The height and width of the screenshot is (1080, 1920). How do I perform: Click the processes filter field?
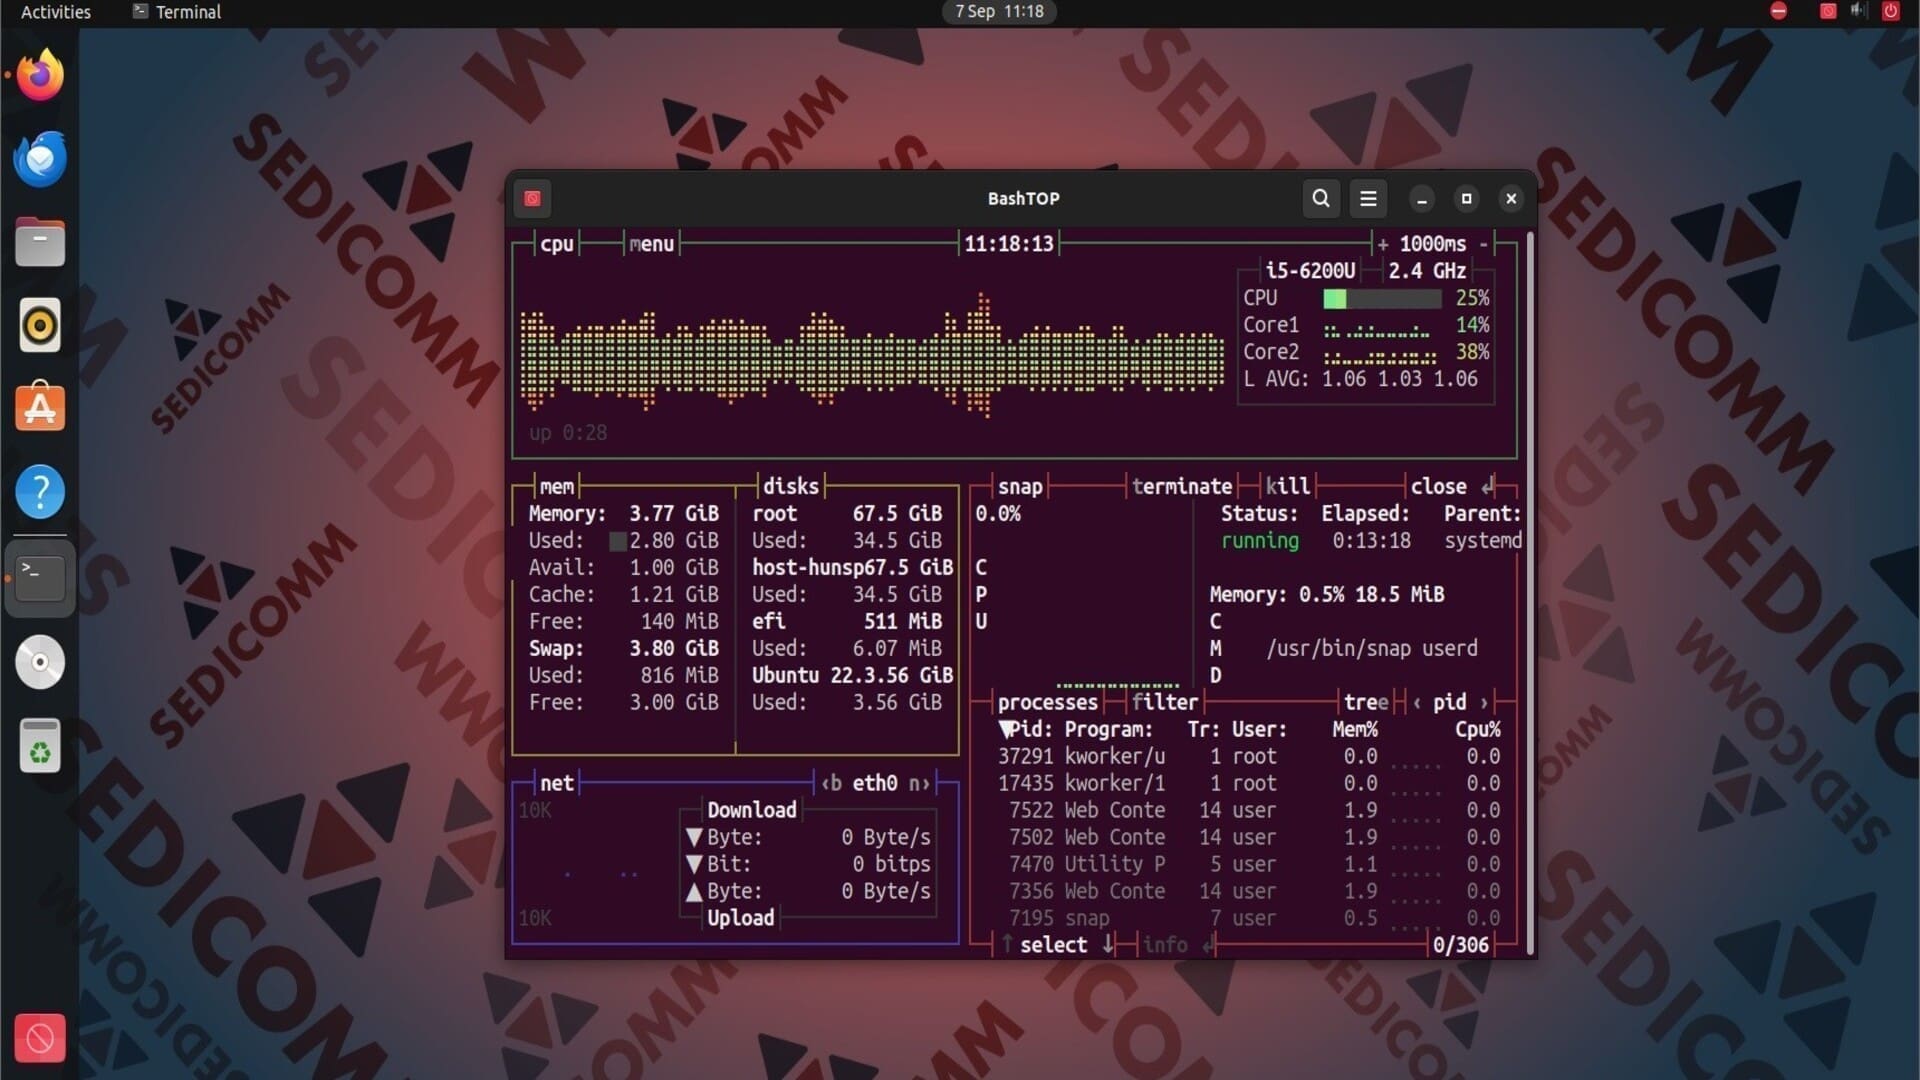click(1164, 702)
